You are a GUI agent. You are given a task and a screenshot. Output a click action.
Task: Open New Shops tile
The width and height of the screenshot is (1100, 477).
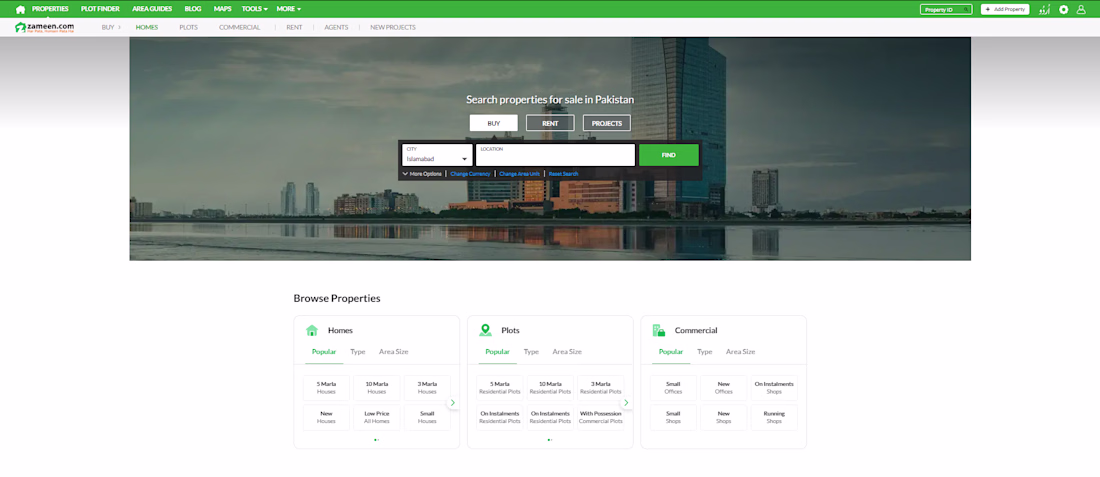(x=723, y=417)
